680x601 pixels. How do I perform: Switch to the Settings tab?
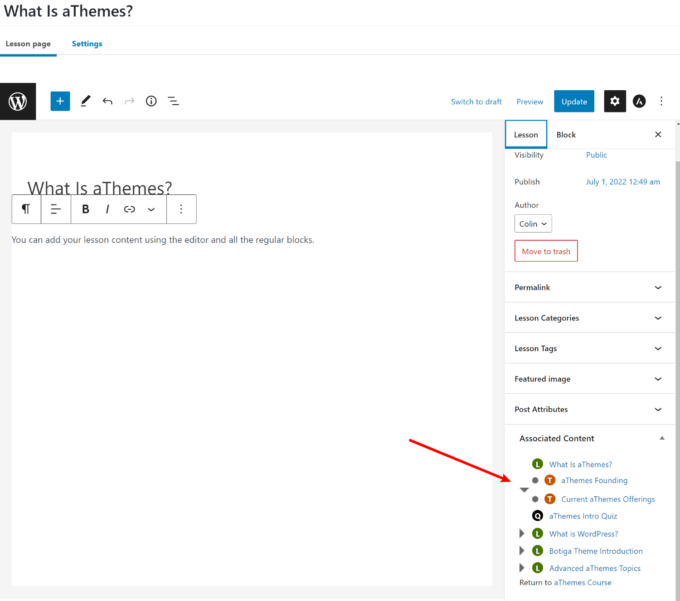click(x=87, y=44)
